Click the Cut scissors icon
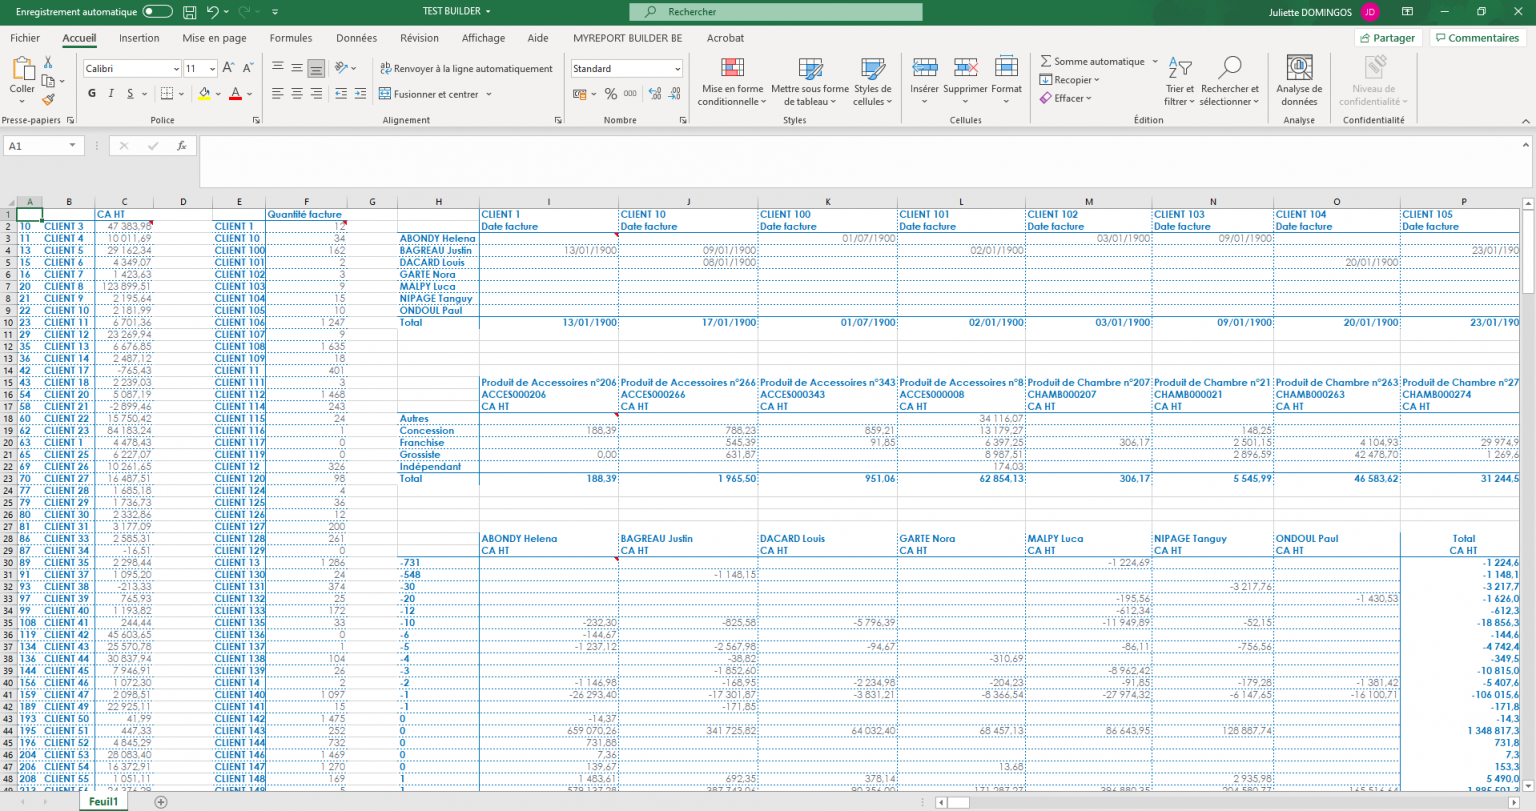 [47, 62]
